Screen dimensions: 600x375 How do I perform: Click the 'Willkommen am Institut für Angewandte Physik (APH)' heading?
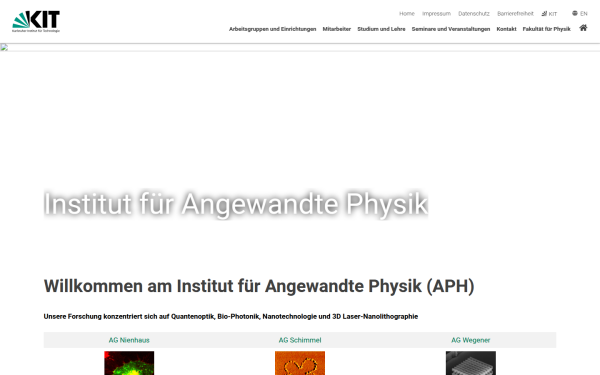click(x=259, y=286)
